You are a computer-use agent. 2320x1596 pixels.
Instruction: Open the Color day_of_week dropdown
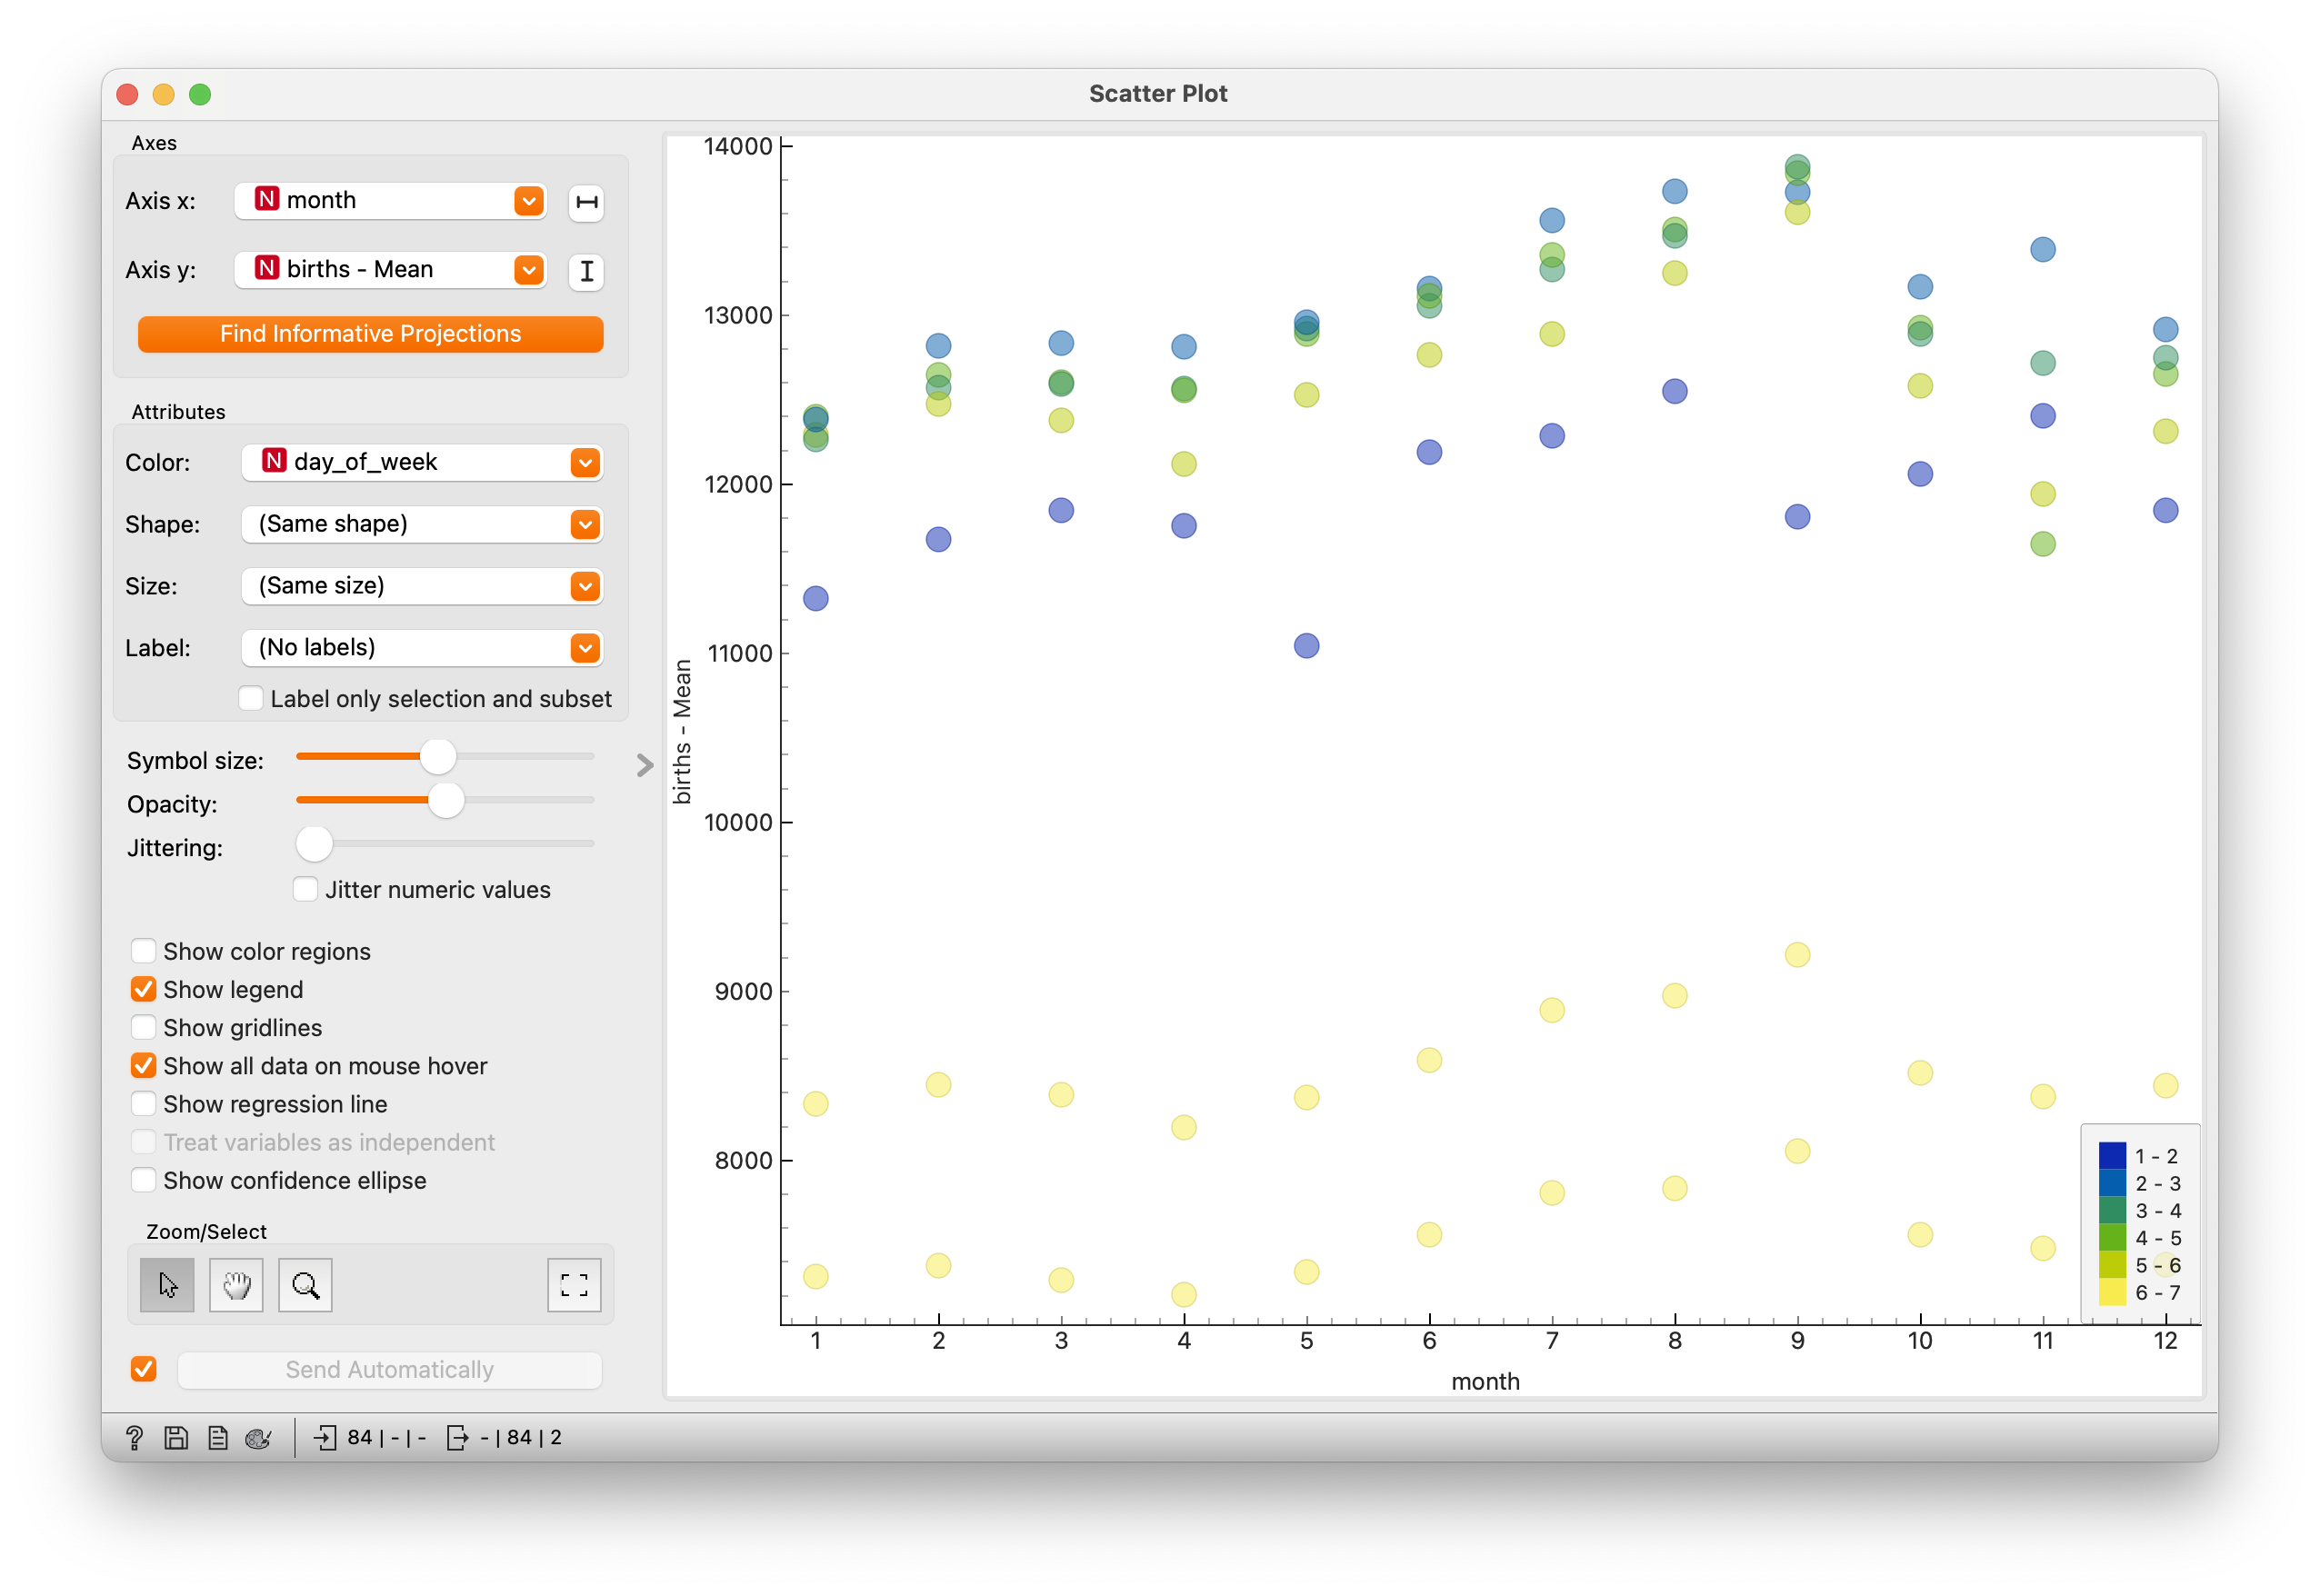[x=421, y=462]
